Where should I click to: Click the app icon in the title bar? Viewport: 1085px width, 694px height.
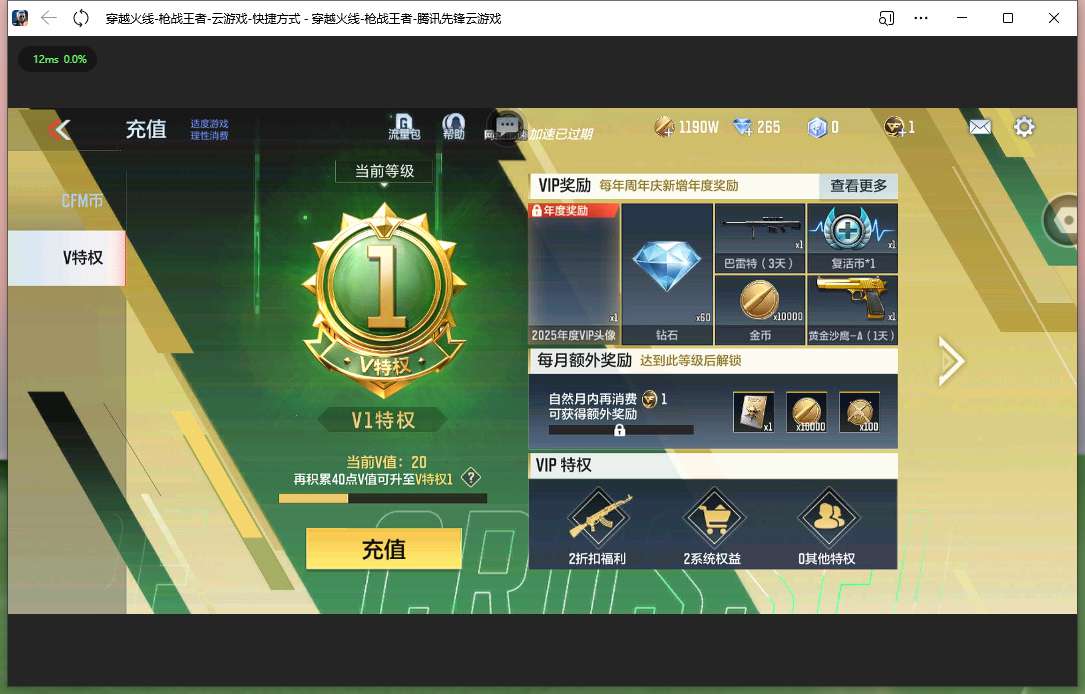click(20, 18)
